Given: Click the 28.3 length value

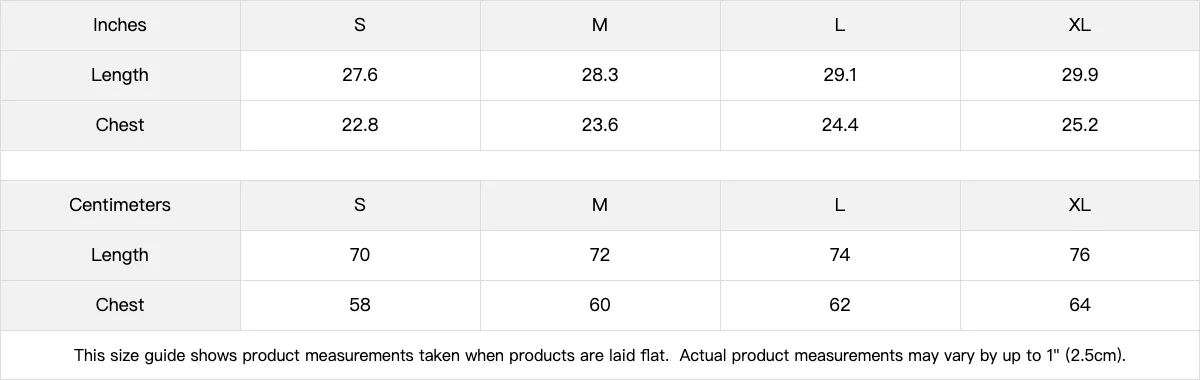Looking at the screenshot, I should [600, 75].
